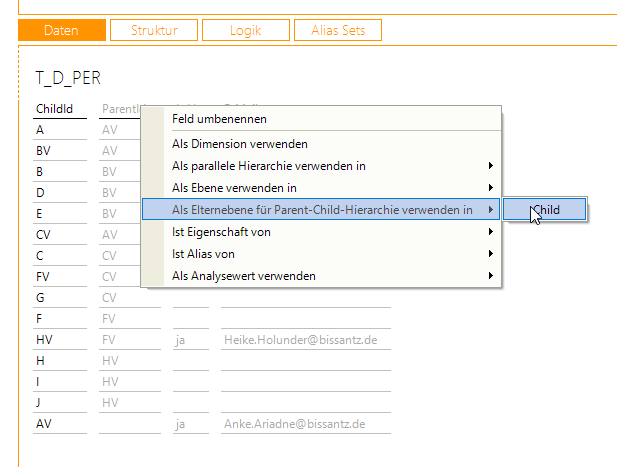This screenshot has height=467, width=617.
Task: Click the ChildId column header
Action: pos(53,108)
